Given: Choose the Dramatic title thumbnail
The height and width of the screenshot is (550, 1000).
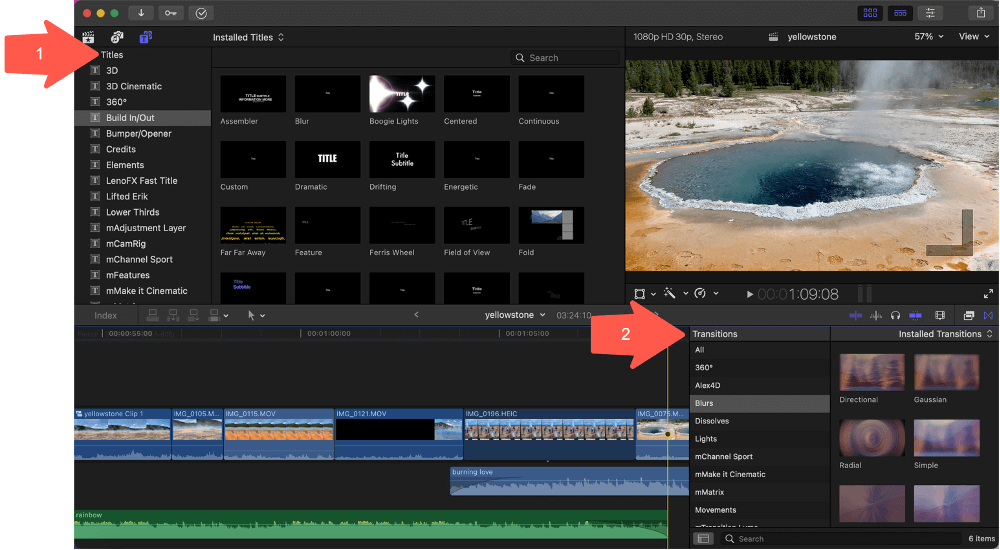Looking at the screenshot, I should click(327, 160).
